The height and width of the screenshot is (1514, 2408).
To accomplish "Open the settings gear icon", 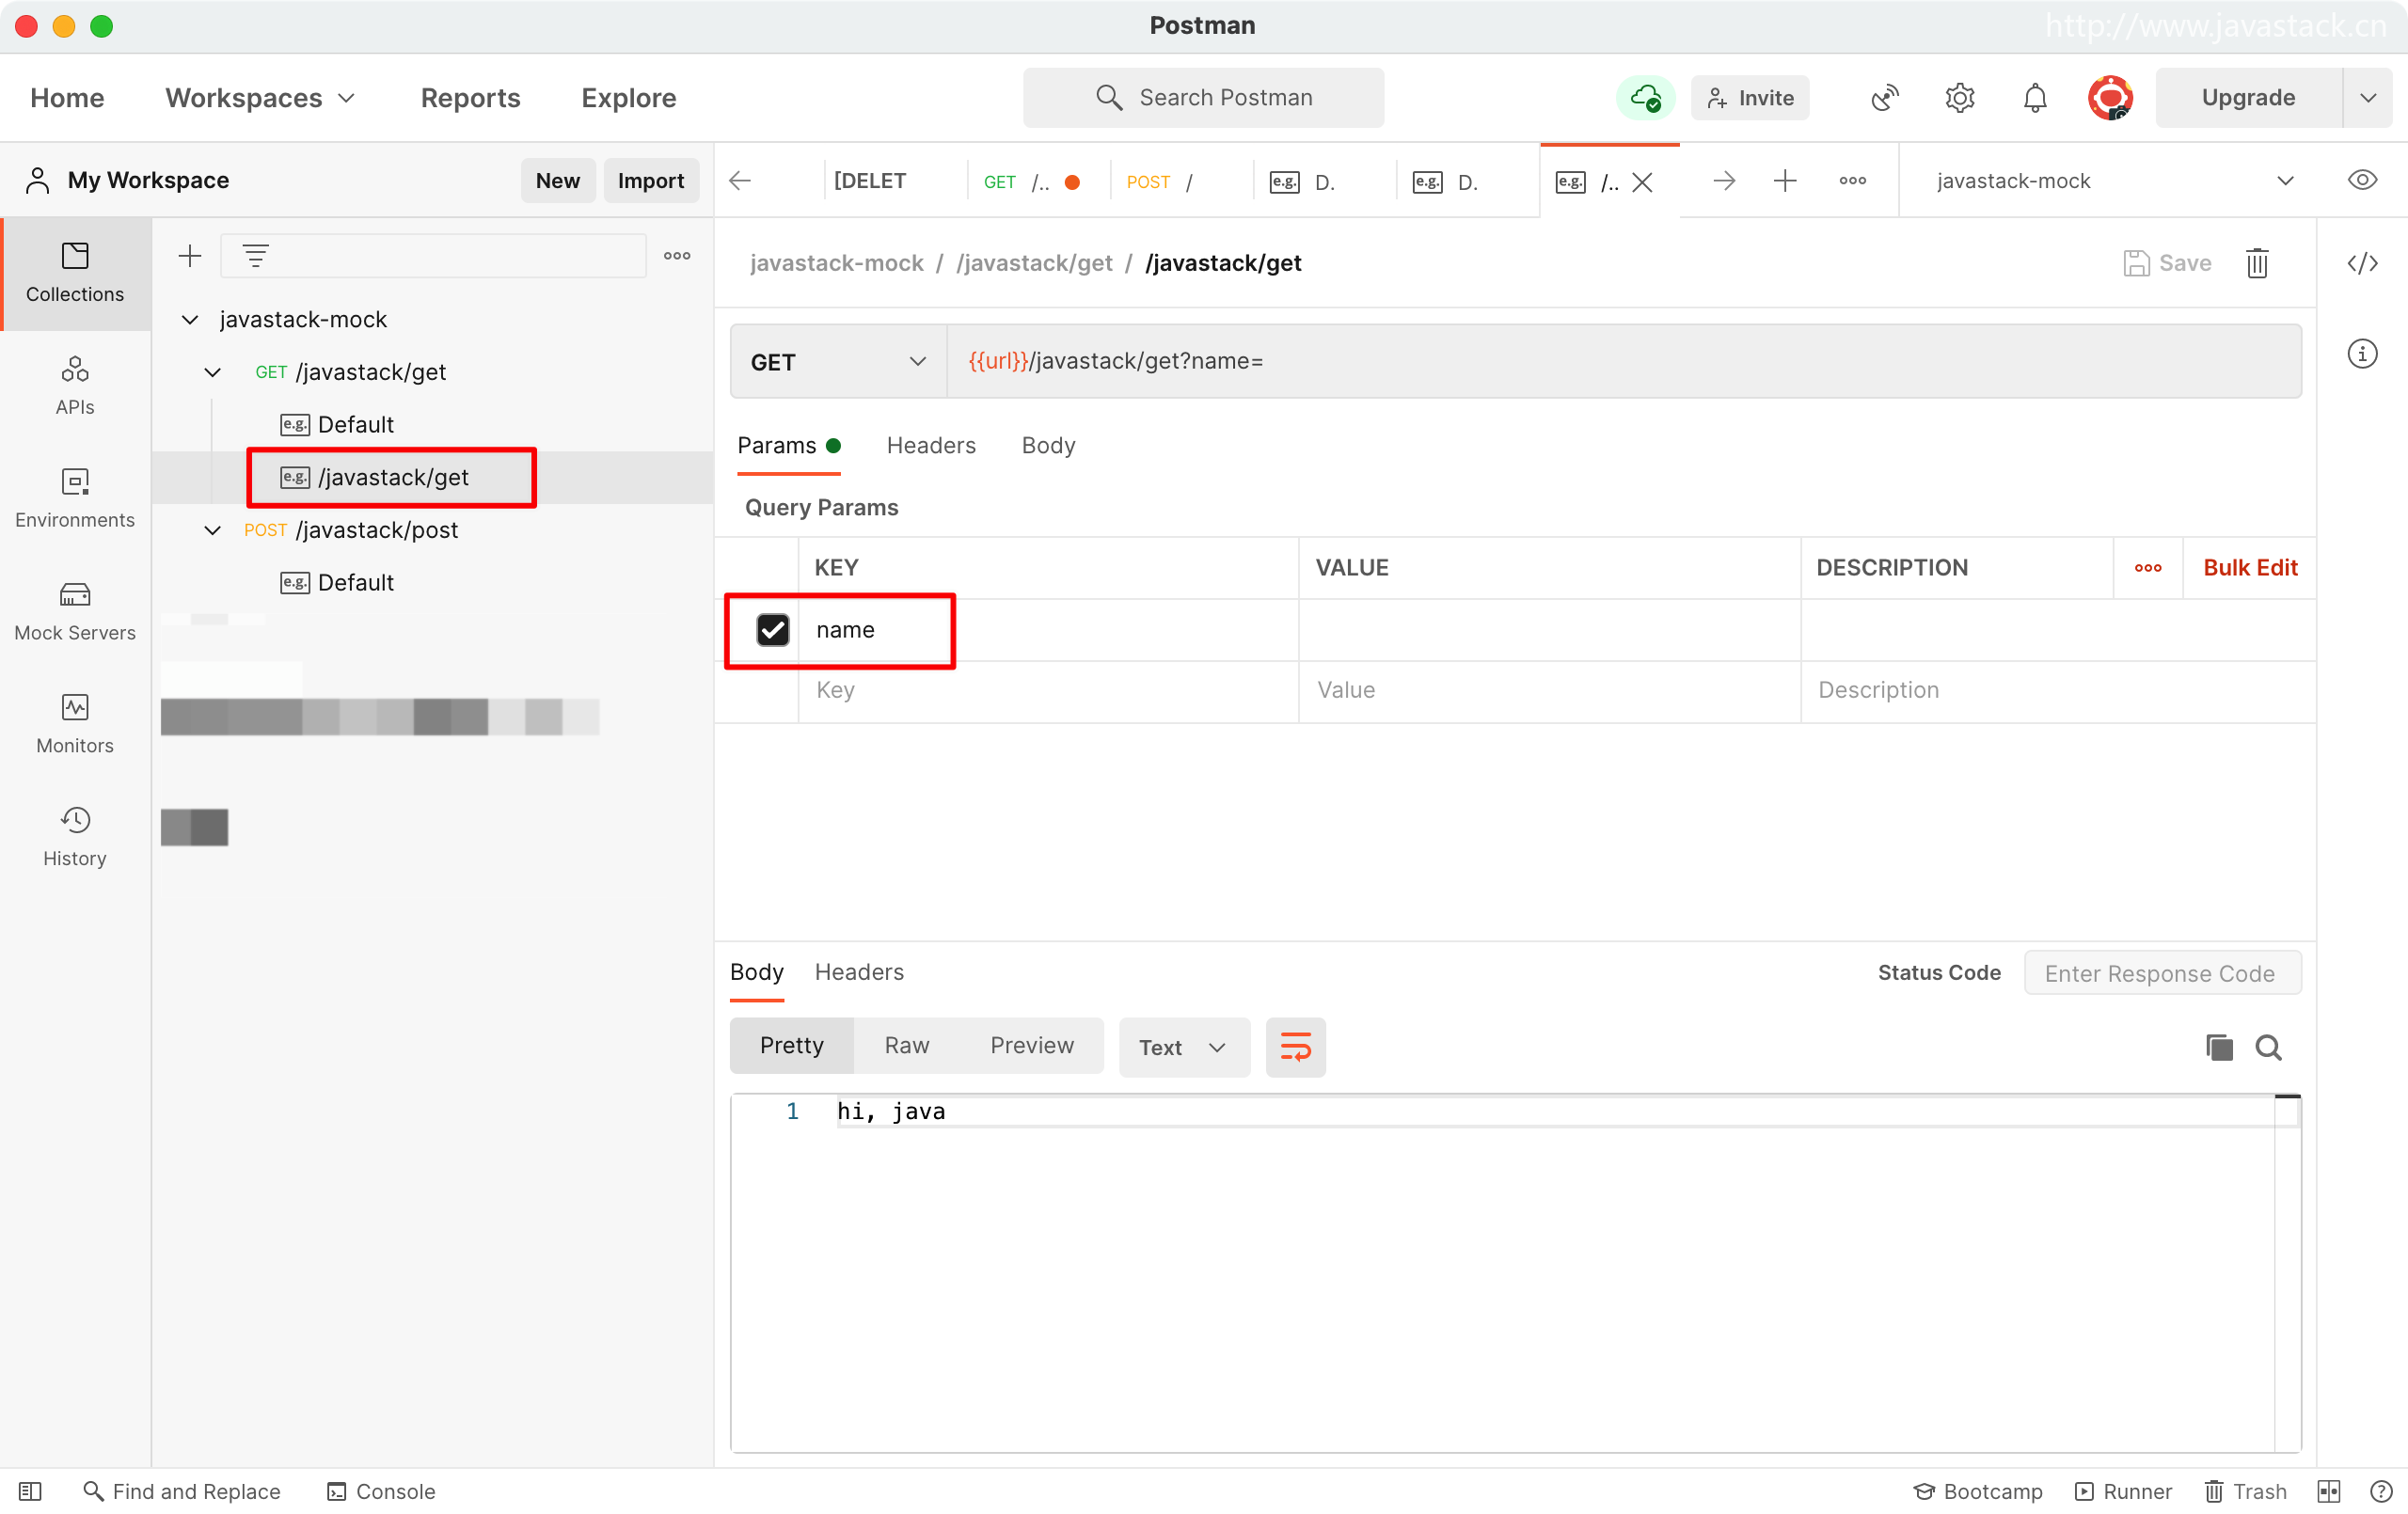I will (1959, 98).
